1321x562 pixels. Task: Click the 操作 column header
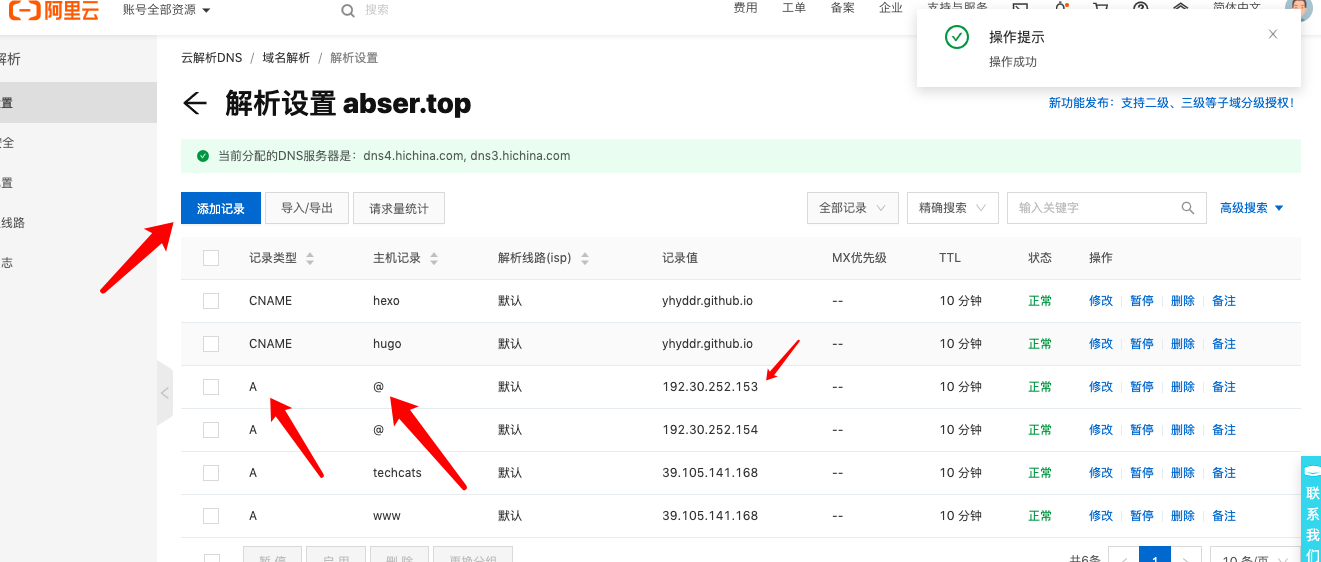click(1100, 258)
